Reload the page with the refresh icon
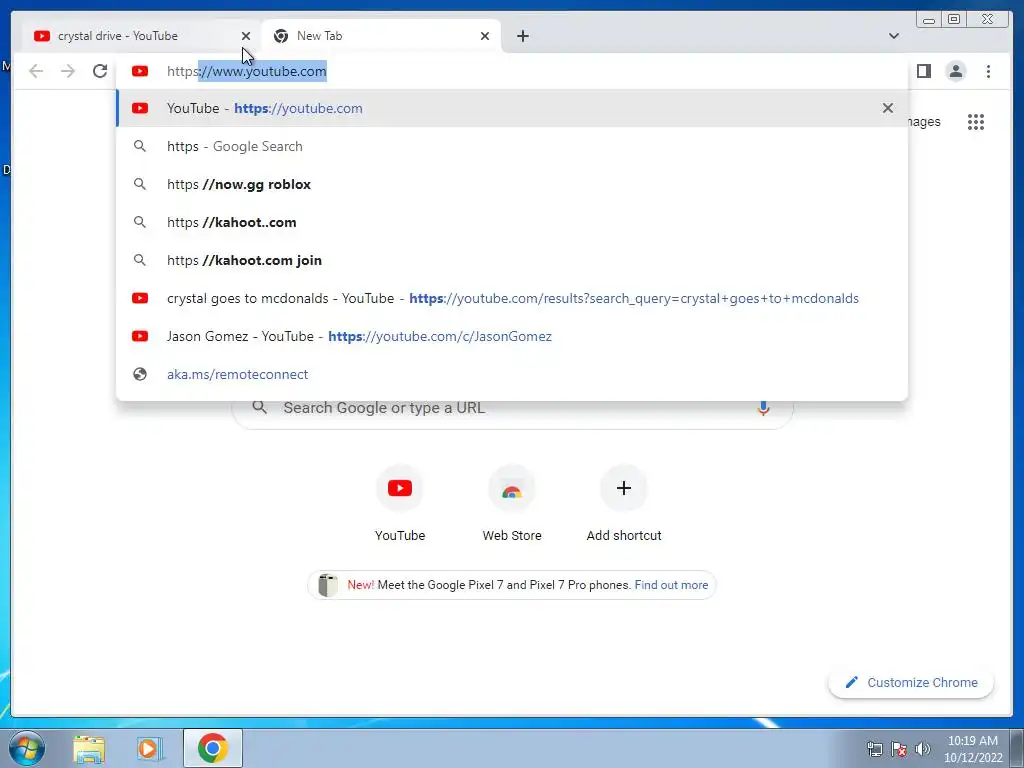 pyautogui.click(x=100, y=71)
